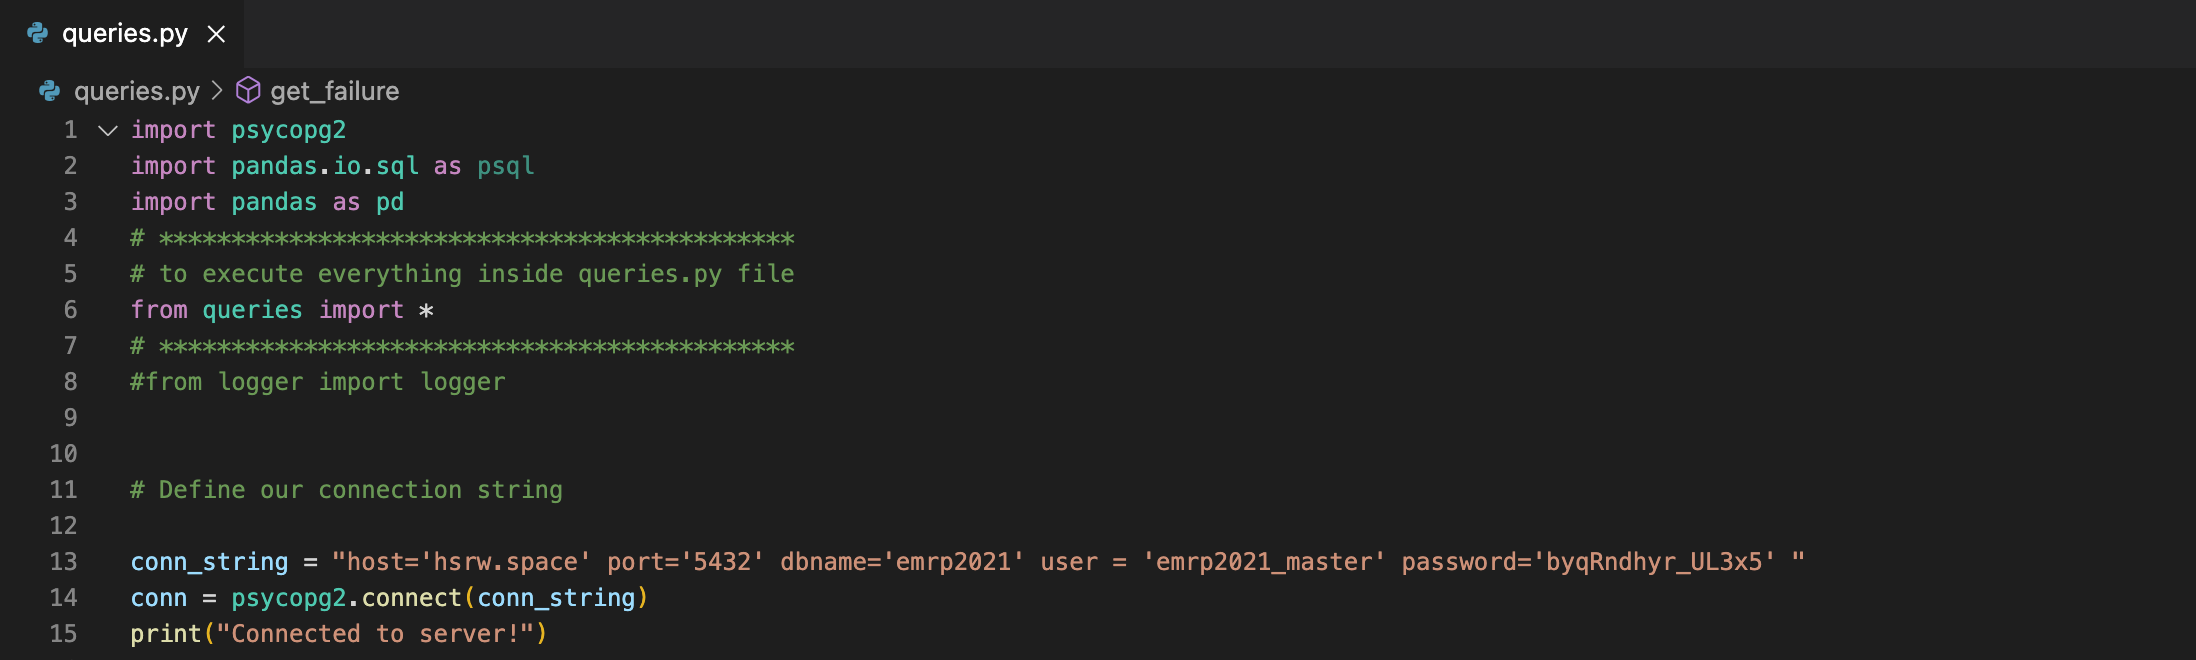Click the print function on line 15

[166, 634]
